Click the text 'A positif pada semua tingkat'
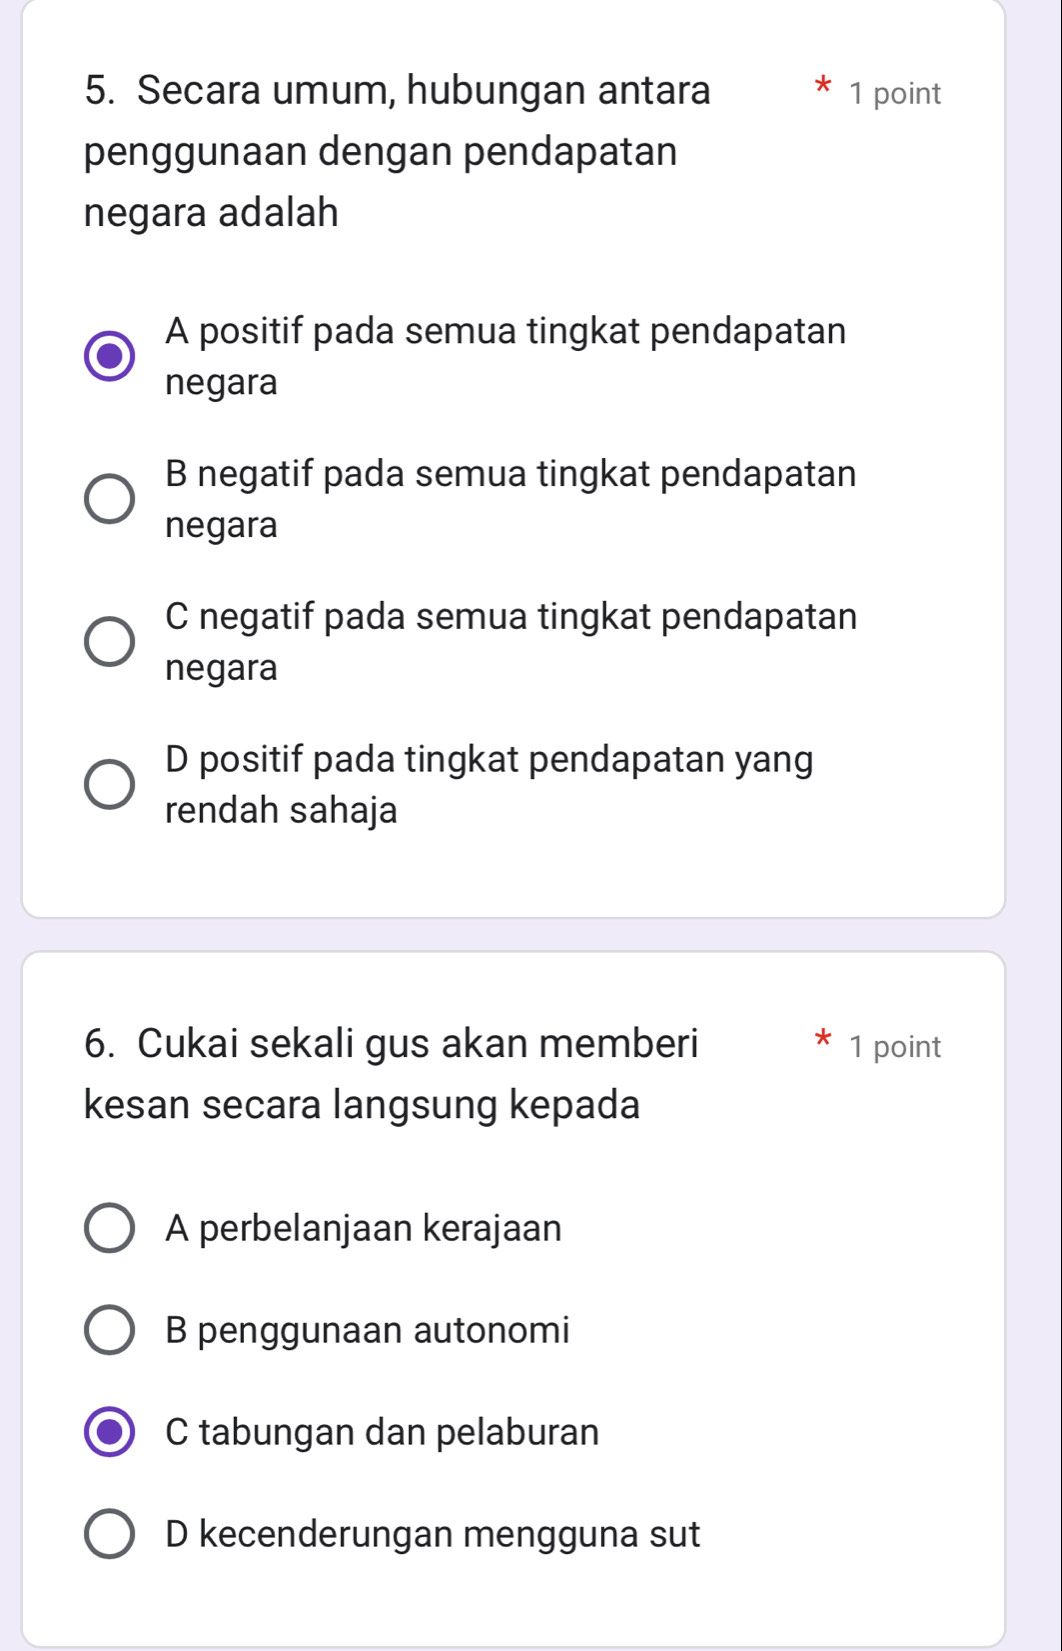 pos(506,331)
